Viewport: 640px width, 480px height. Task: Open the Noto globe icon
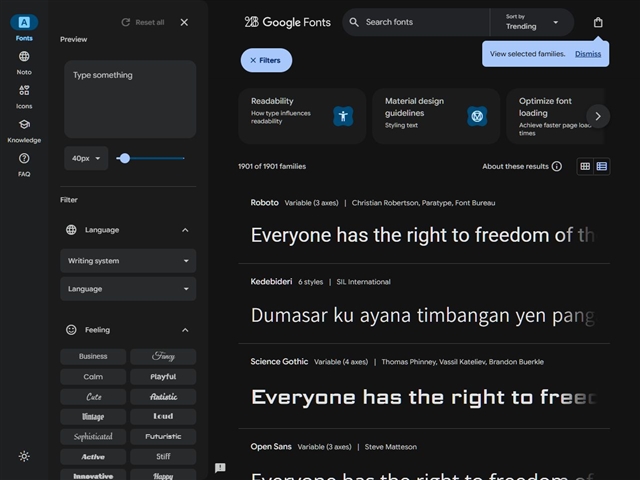tap(24, 56)
